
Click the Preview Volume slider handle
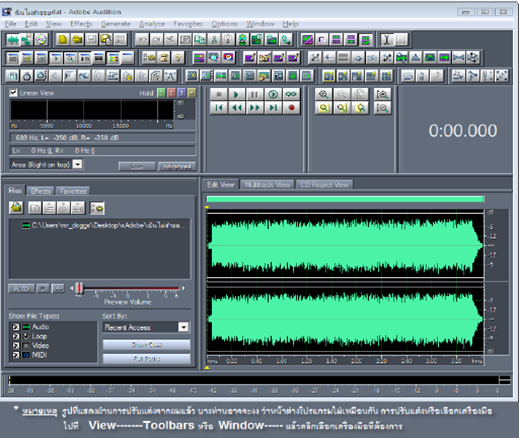point(79,288)
